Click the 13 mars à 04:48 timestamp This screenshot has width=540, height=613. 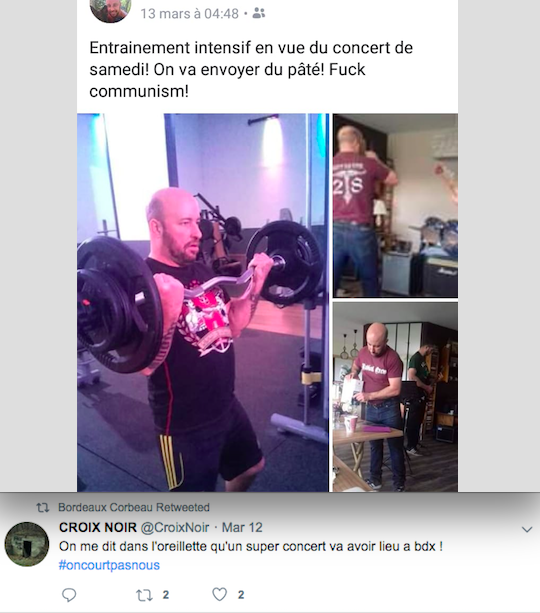click(x=189, y=14)
